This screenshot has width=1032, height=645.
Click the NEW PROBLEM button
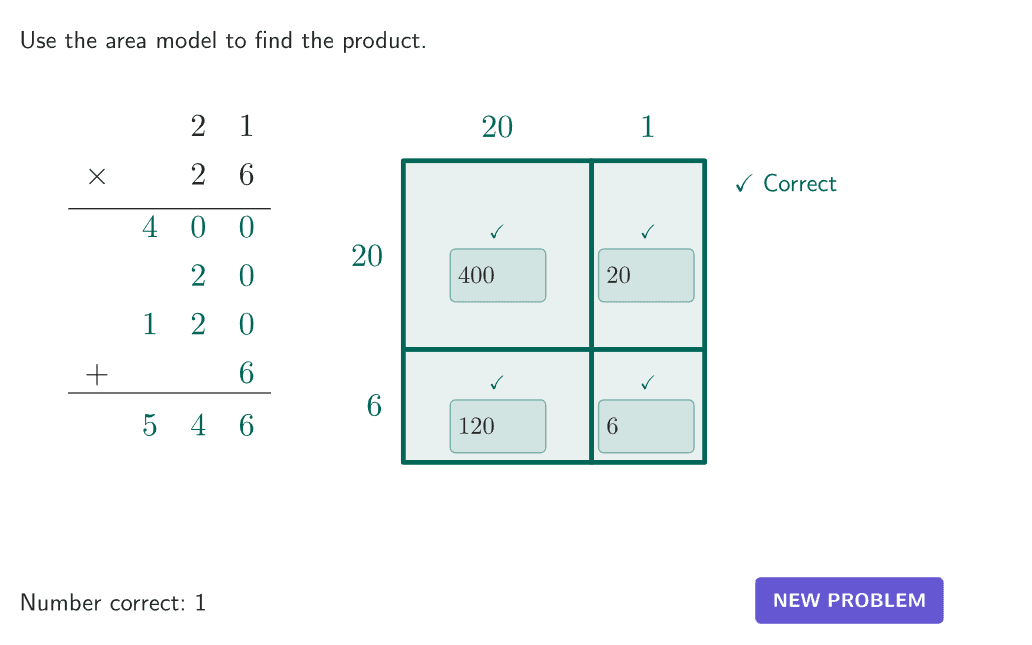[x=849, y=600]
